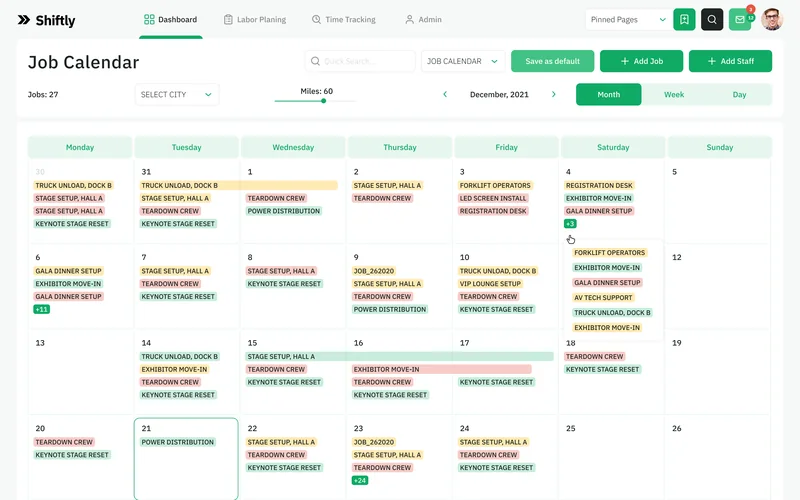Click the black search icon button
Viewport: 800px width, 500px height.
coord(712,19)
